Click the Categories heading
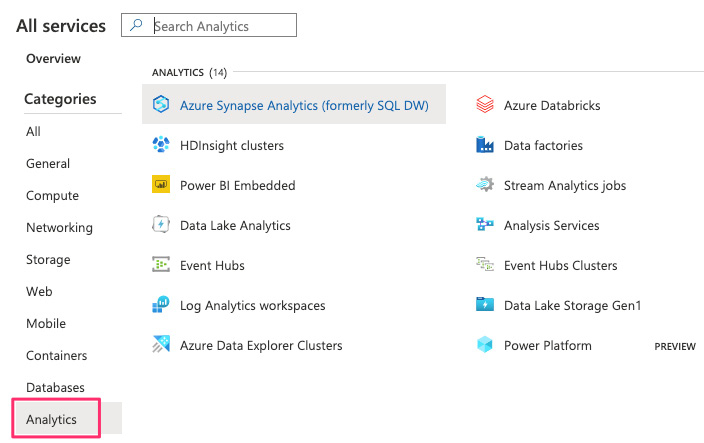704x443 pixels. tap(60, 99)
